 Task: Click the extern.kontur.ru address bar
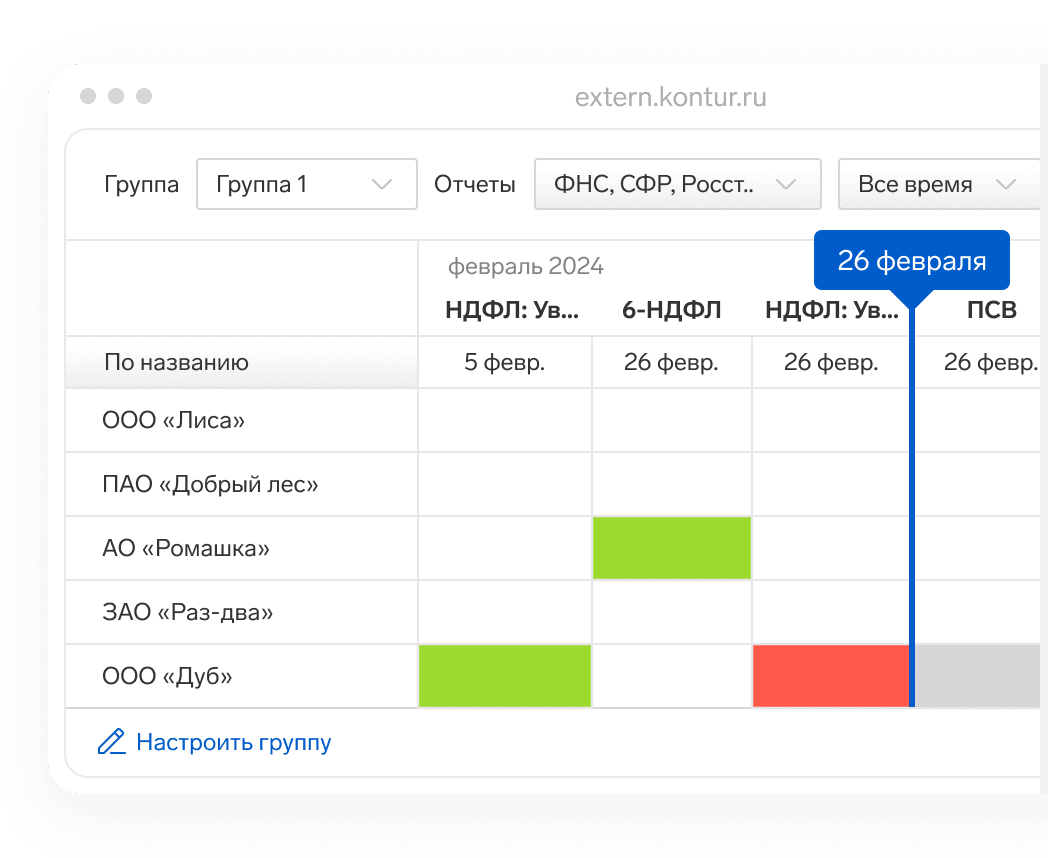pyautogui.click(x=670, y=97)
